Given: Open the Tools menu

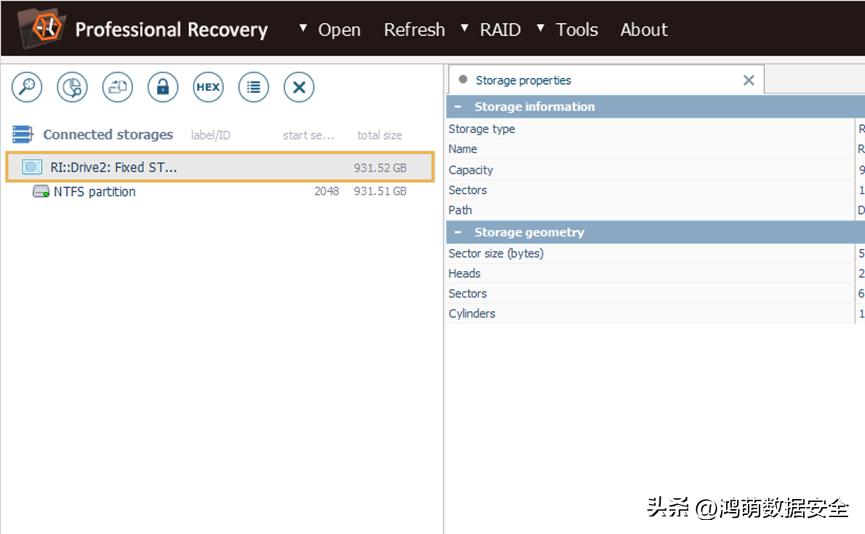Looking at the screenshot, I should coord(576,29).
